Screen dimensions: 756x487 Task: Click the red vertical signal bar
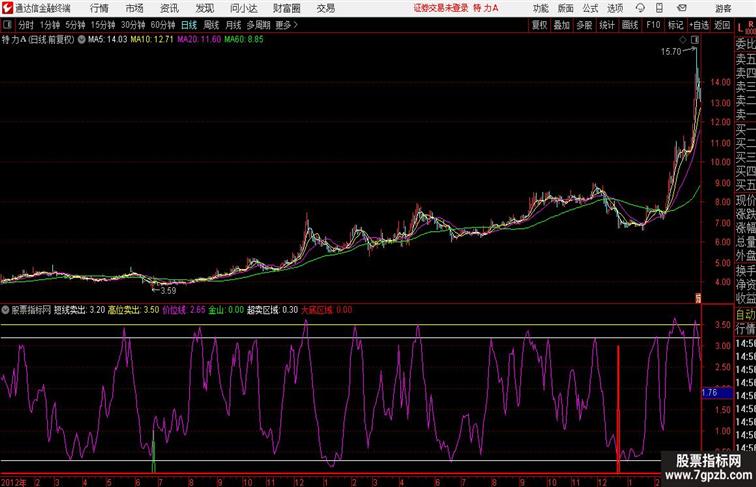coord(618,409)
